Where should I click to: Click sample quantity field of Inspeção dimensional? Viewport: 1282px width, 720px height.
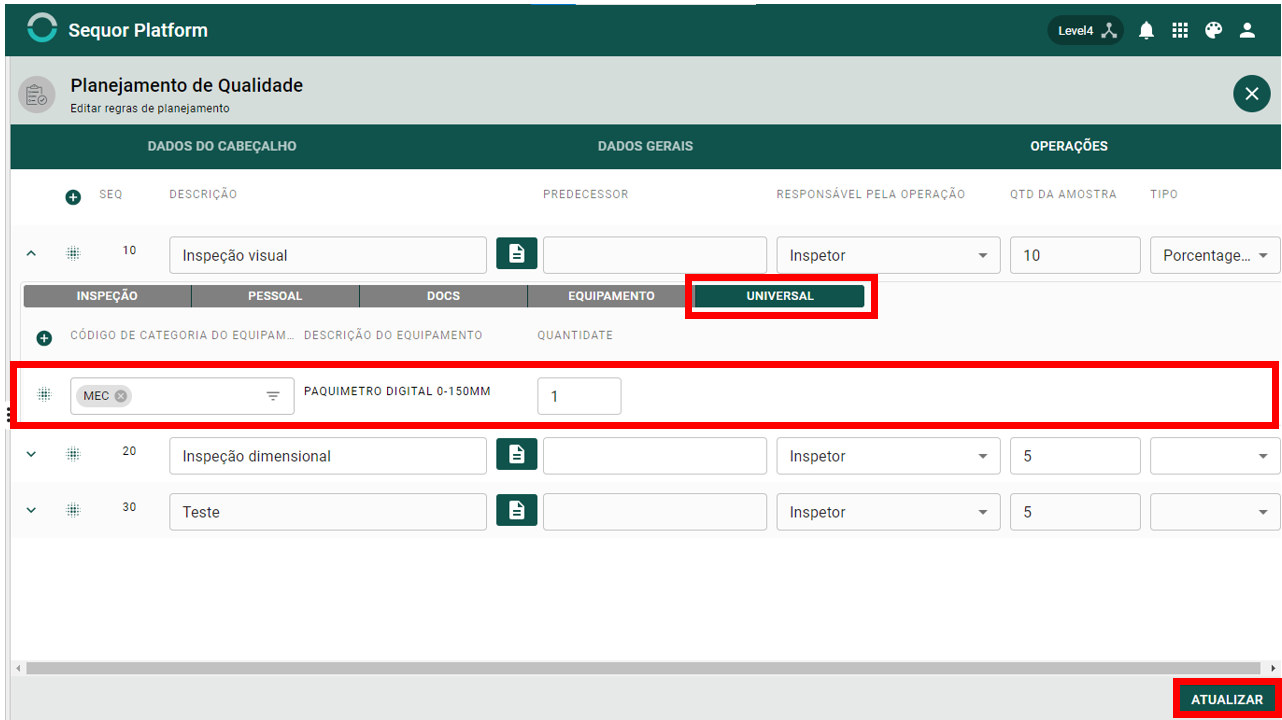click(x=1075, y=456)
